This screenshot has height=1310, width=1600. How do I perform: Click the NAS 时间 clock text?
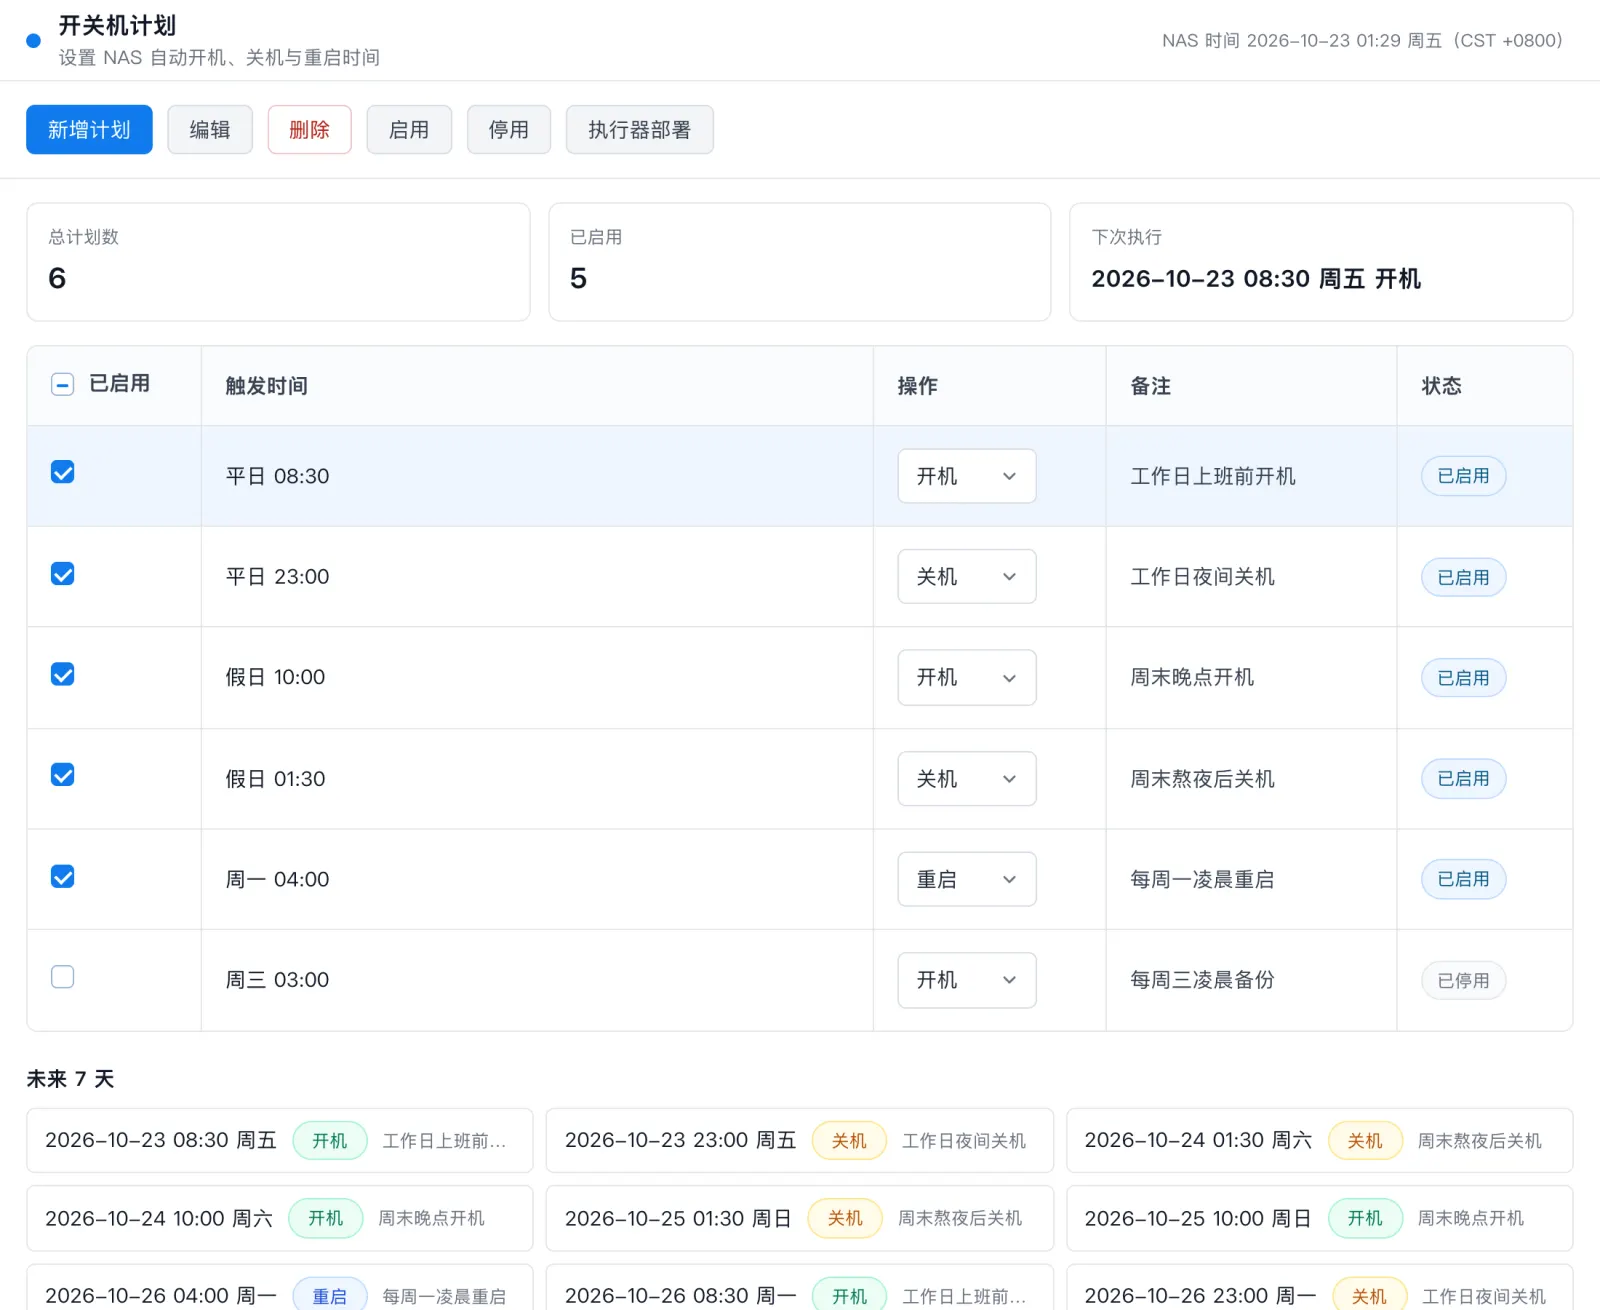1362,41
